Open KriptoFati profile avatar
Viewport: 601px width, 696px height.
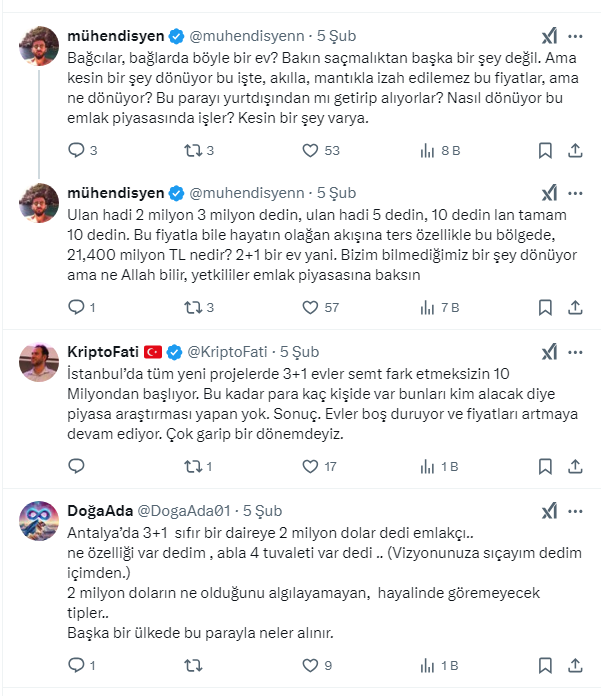click(38, 362)
